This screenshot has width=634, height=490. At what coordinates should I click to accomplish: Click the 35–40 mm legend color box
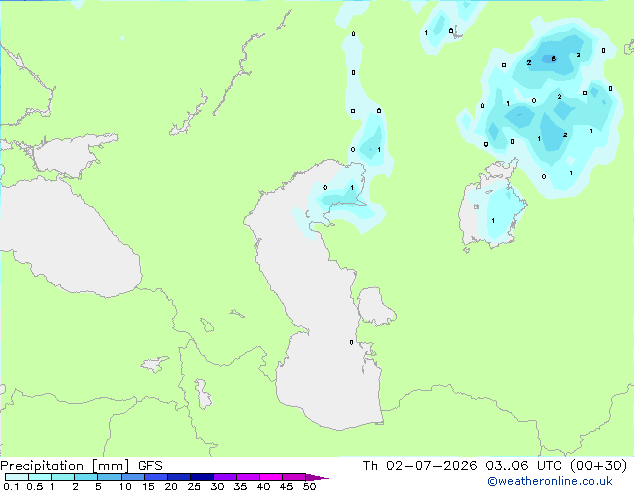pyautogui.click(x=248, y=477)
